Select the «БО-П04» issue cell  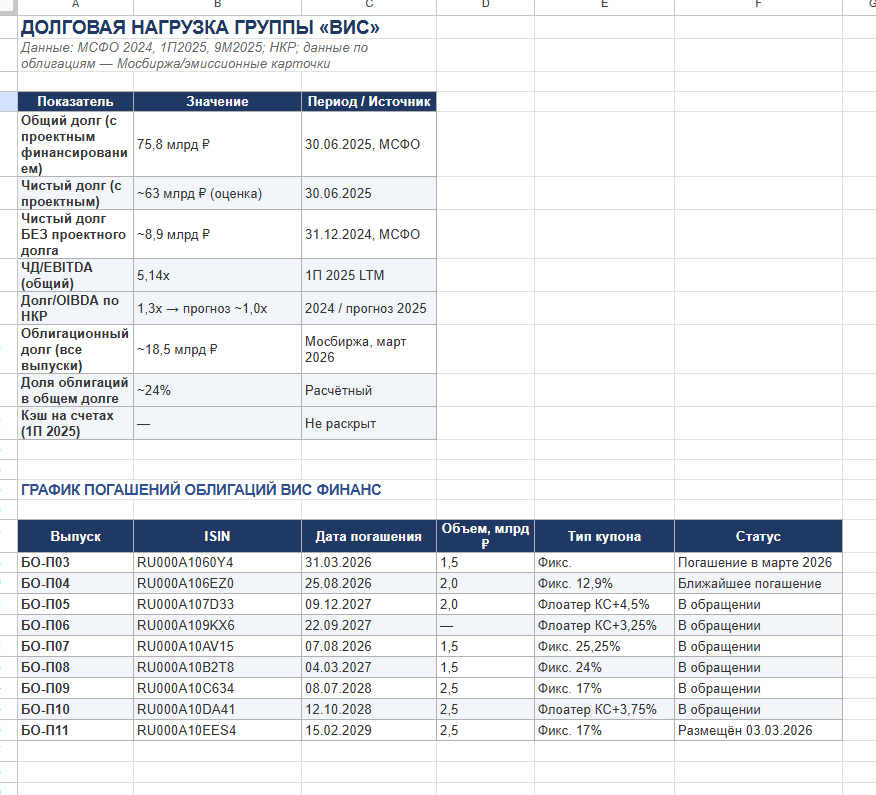click(75, 583)
